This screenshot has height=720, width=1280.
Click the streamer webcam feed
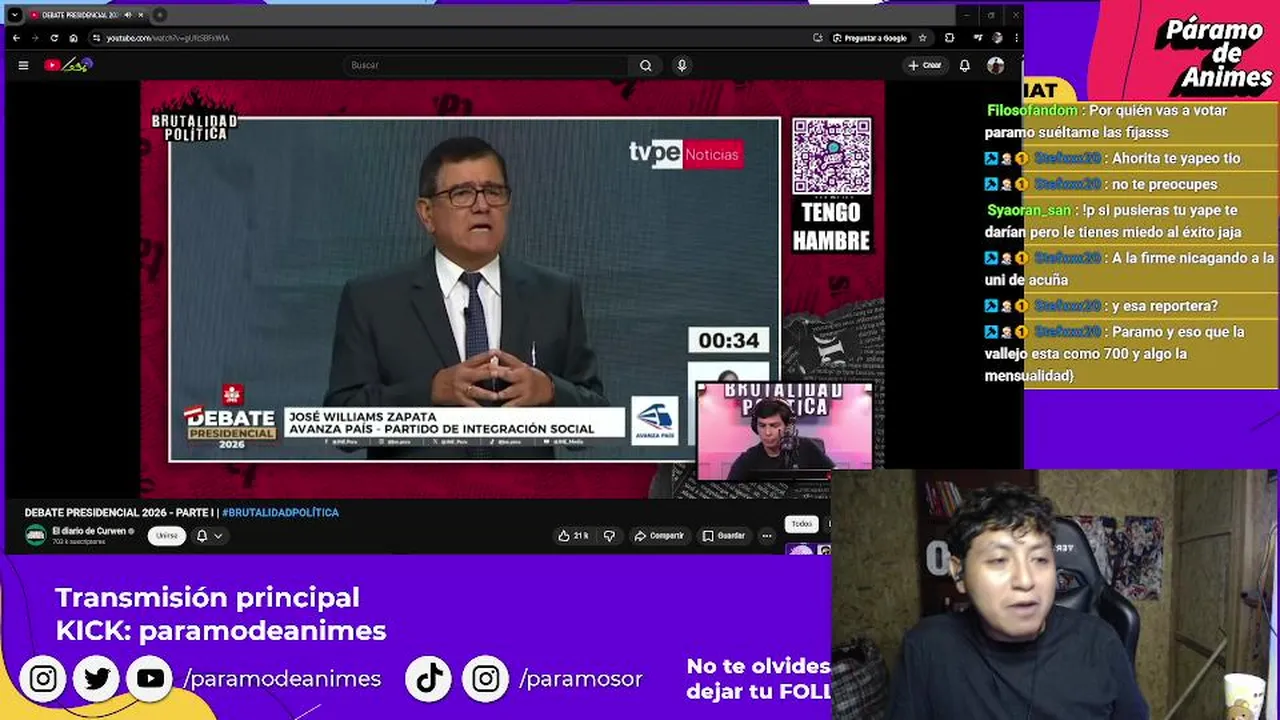point(1055,594)
